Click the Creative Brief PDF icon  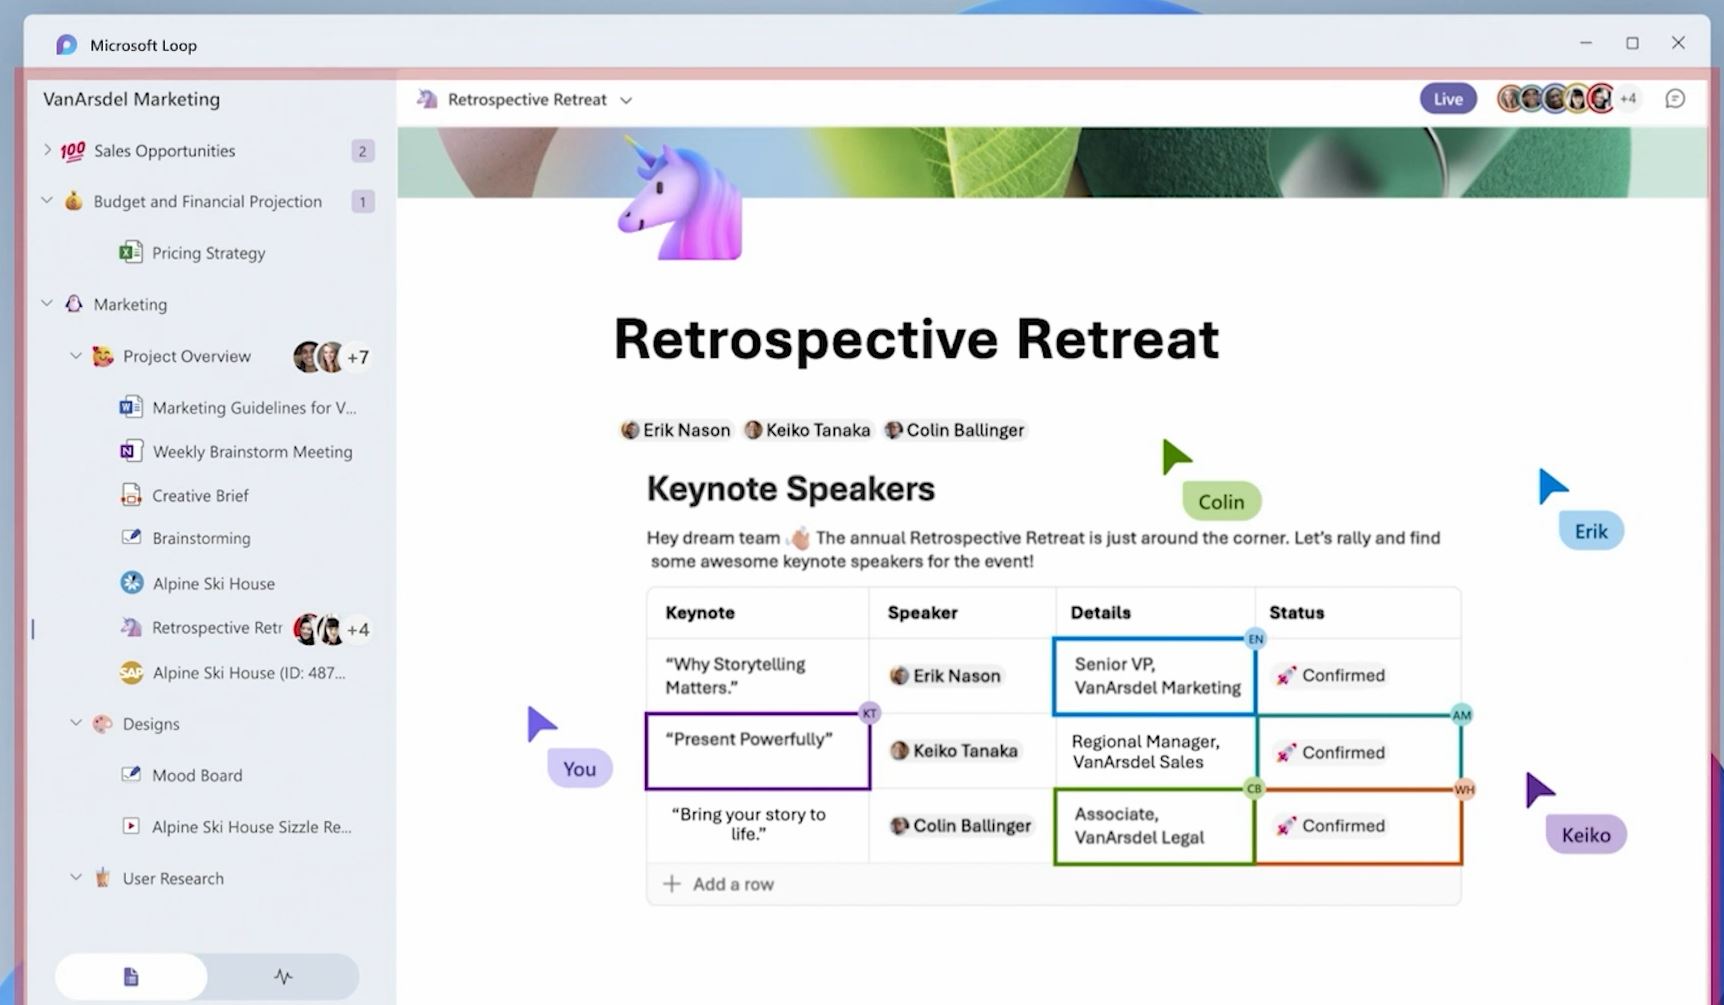click(130, 495)
